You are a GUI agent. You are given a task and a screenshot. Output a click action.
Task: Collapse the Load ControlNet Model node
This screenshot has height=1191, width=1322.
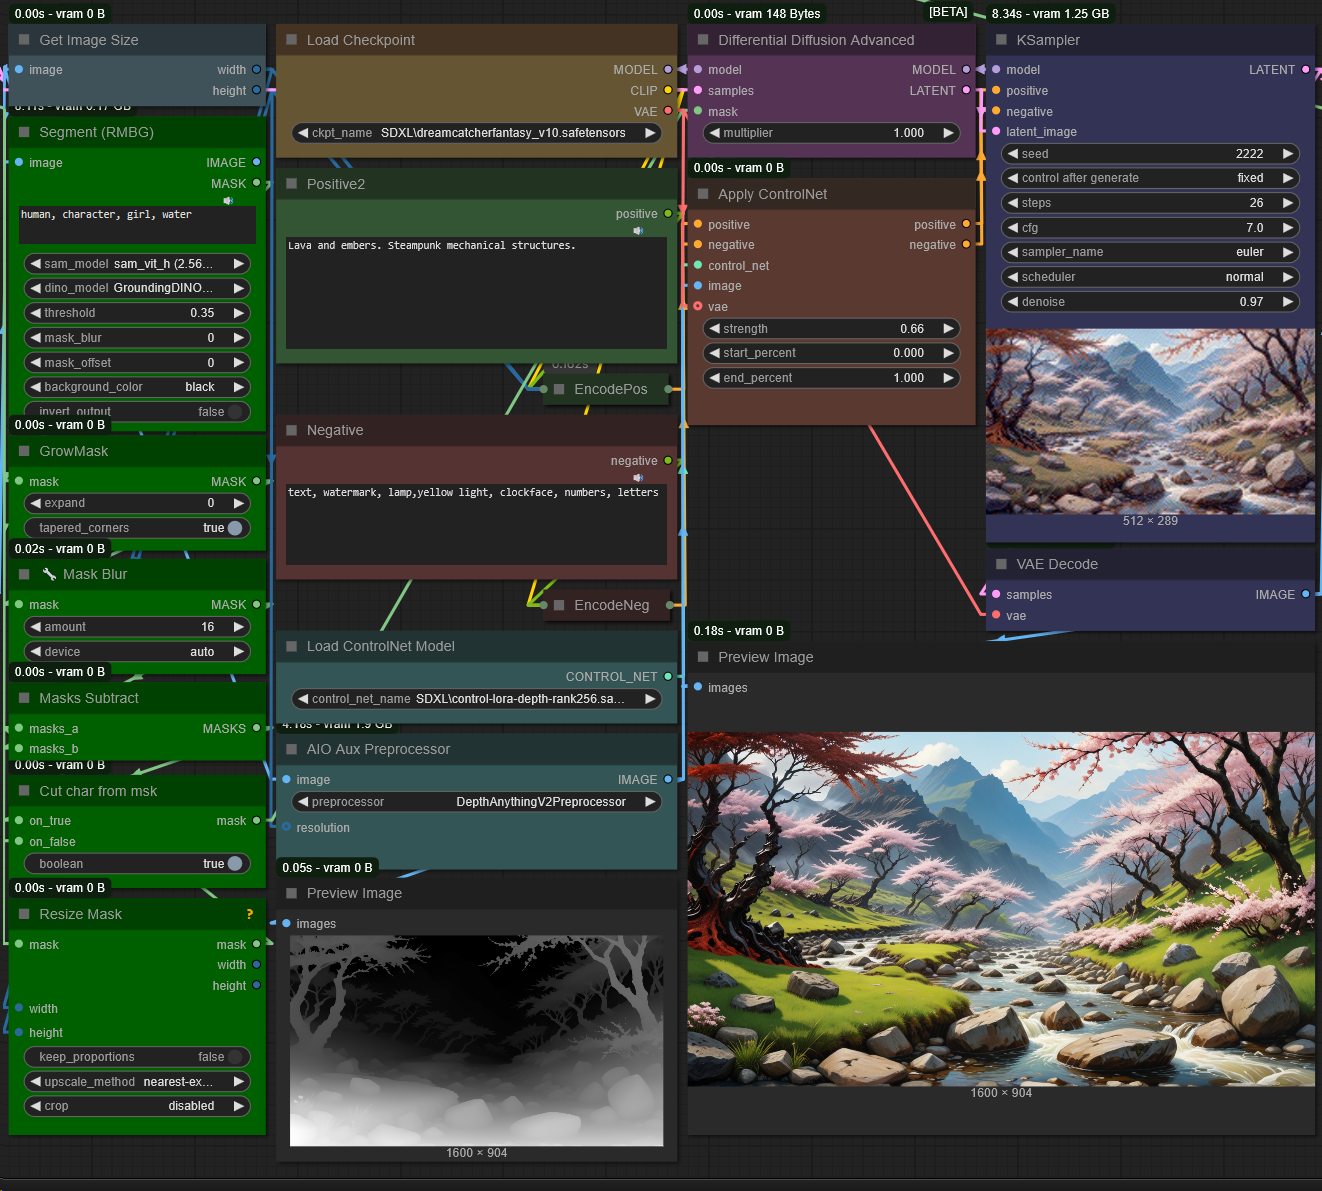[x=292, y=646]
